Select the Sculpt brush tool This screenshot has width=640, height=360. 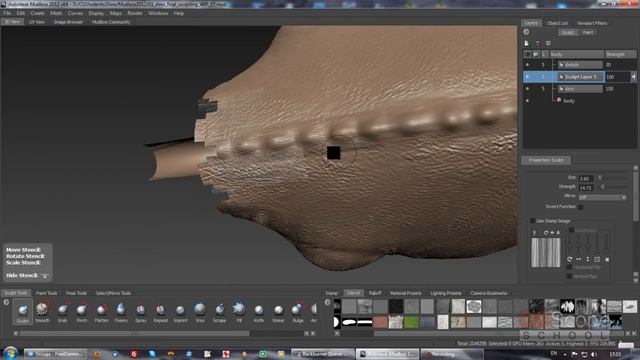(x=22, y=312)
